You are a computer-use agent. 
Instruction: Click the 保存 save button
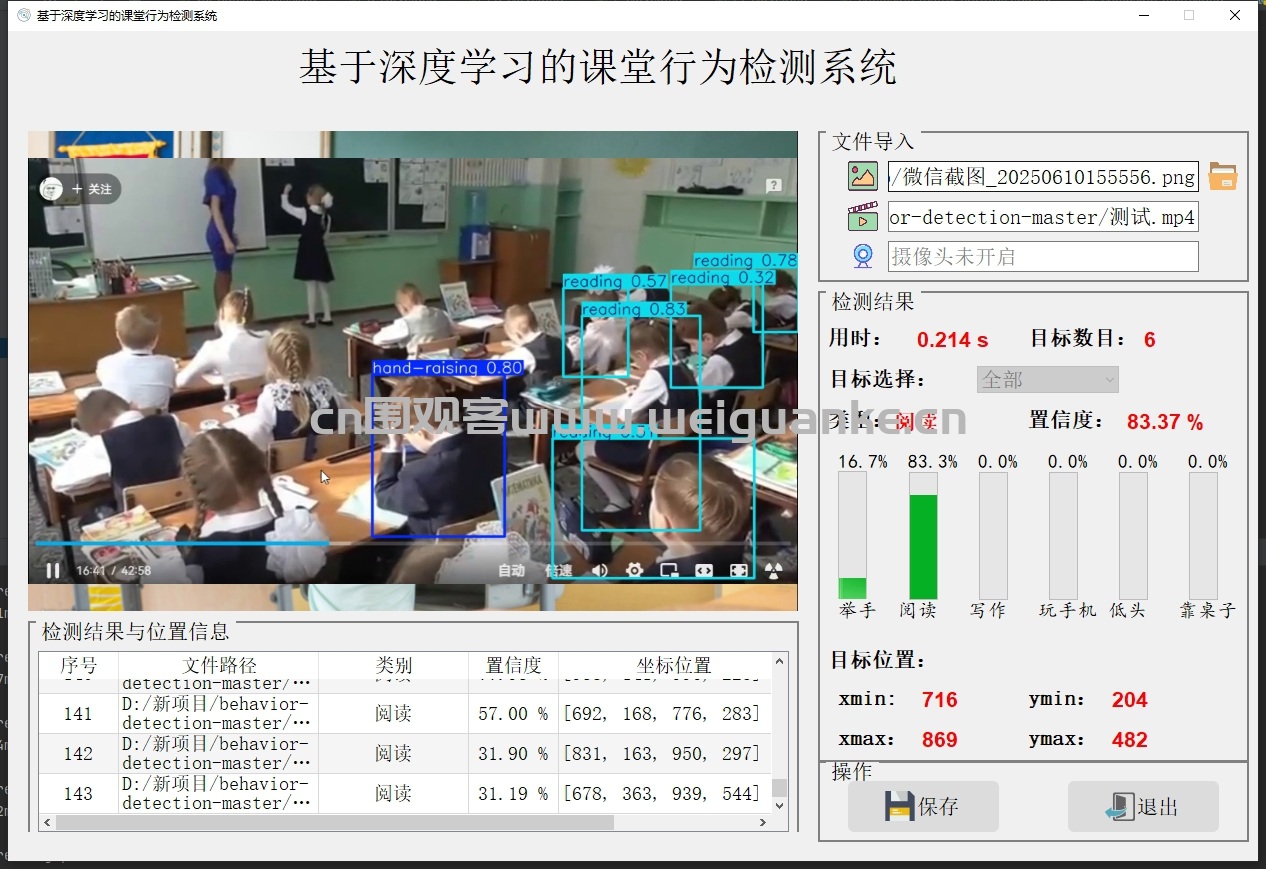pos(923,806)
